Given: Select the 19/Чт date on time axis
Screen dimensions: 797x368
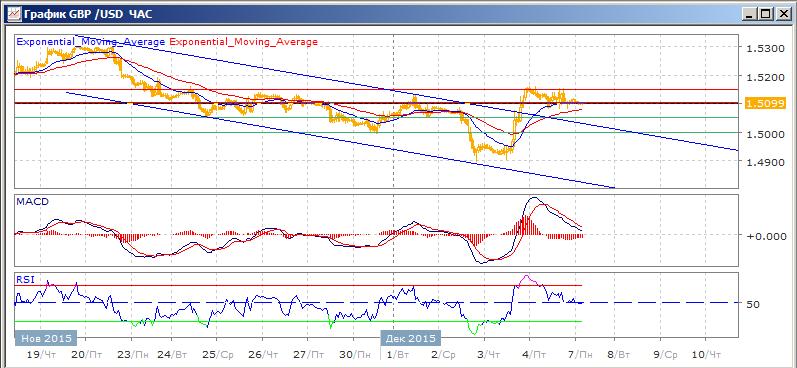Looking at the screenshot, I should pos(42,354).
